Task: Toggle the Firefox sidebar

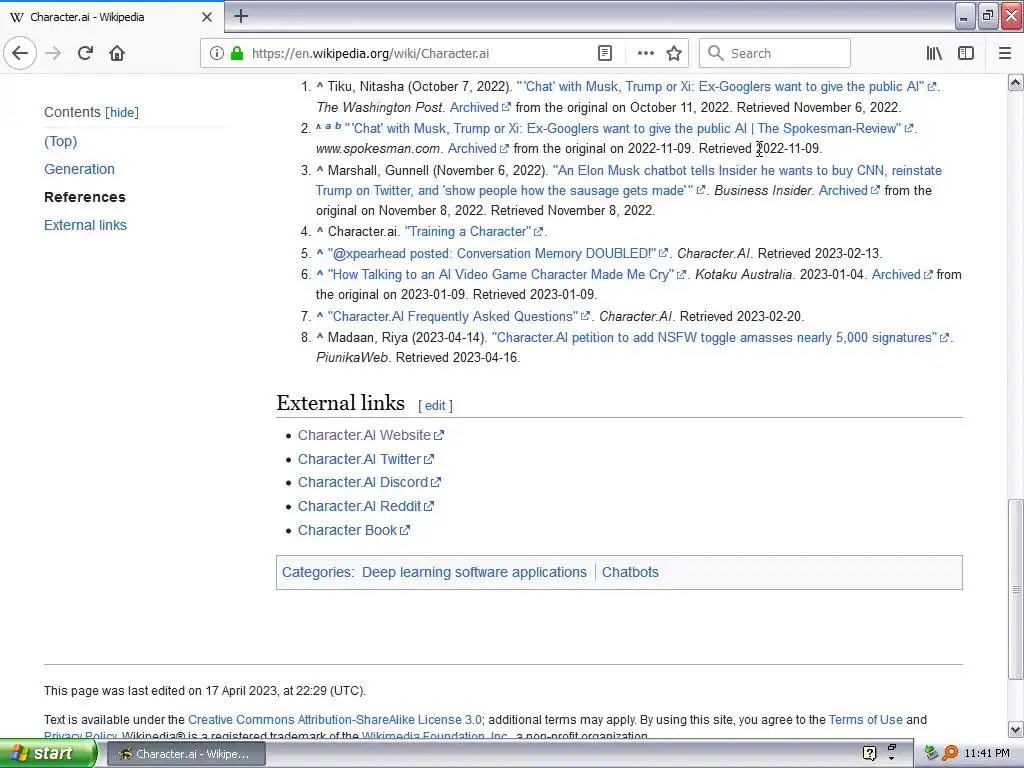Action: pyautogui.click(x=966, y=54)
